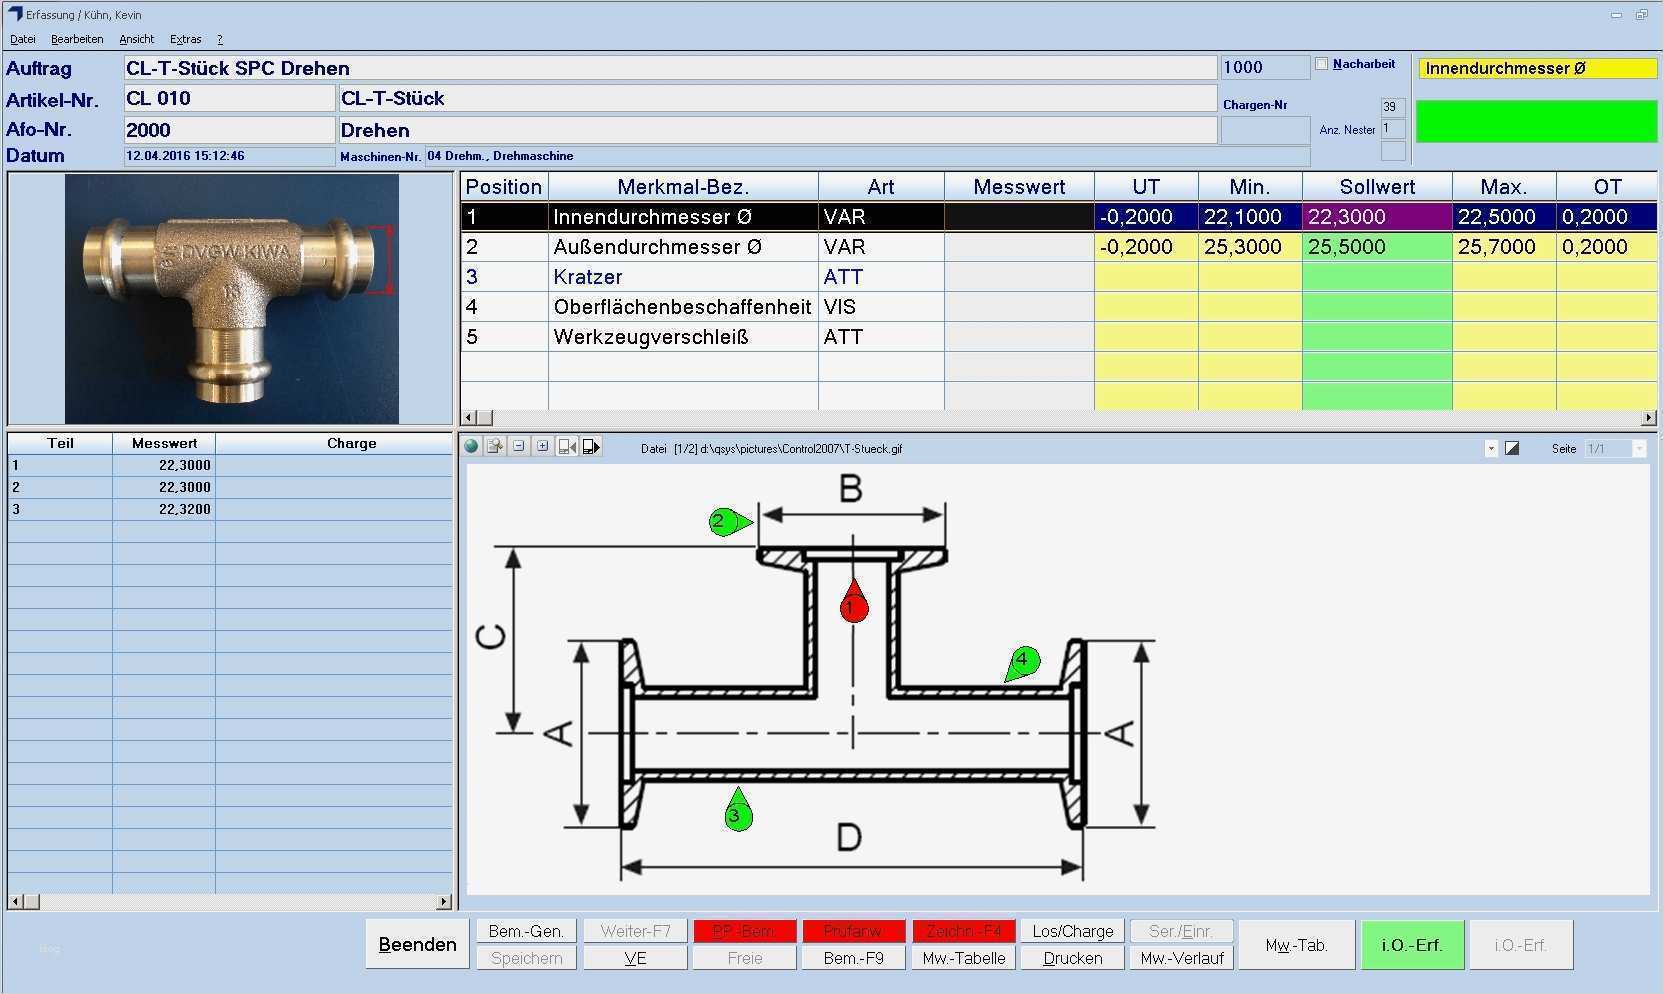Click the T-piece product photo

click(232, 299)
